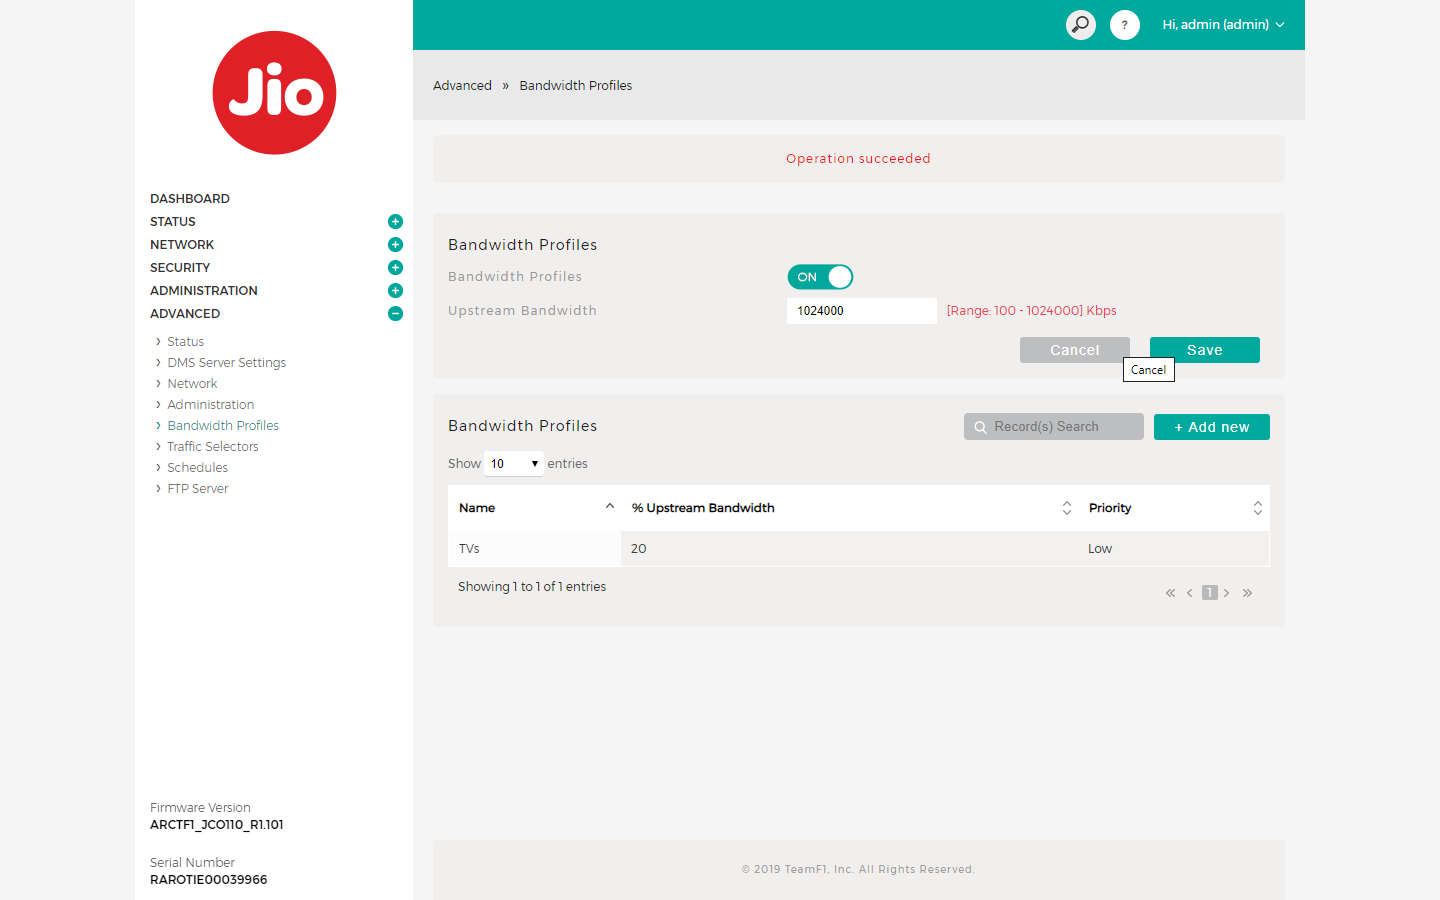
Task: Open the help question mark icon
Action: [1124, 25]
